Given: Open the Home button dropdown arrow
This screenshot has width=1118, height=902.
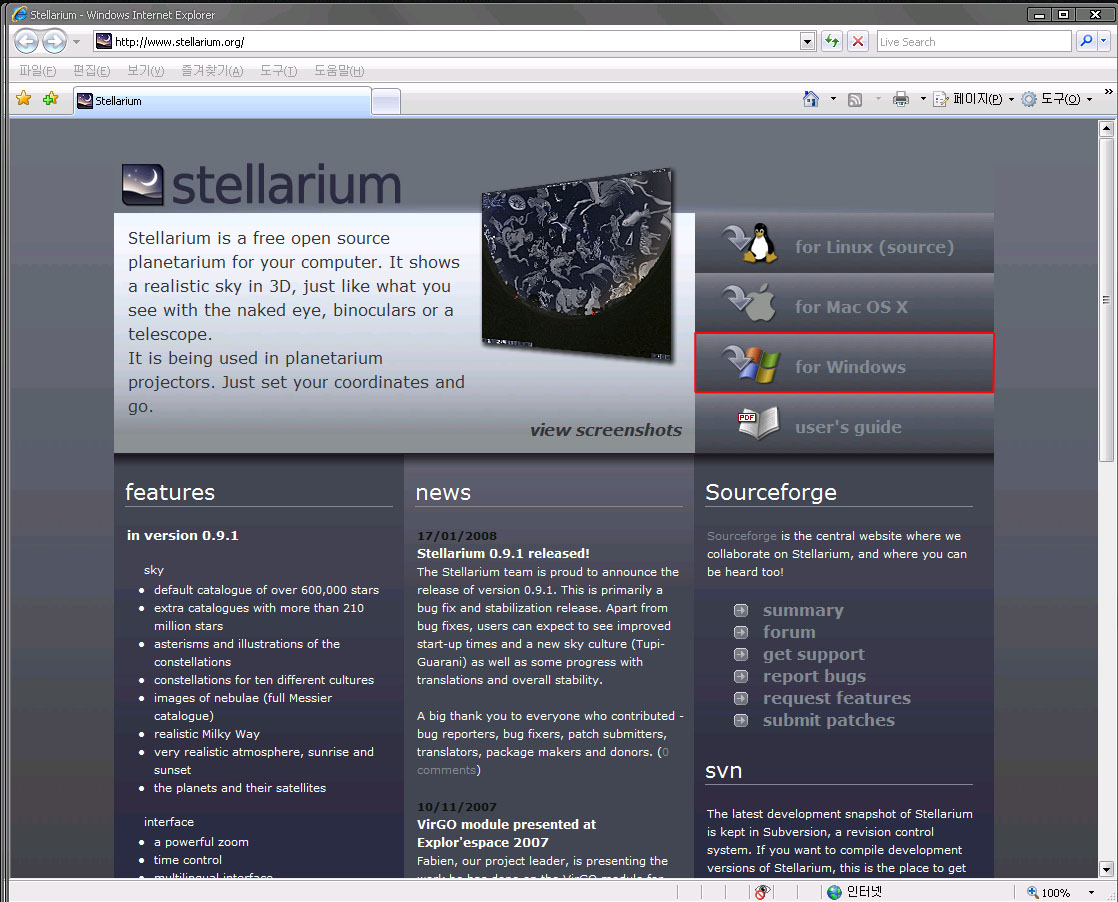Looking at the screenshot, I should point(833,99).
